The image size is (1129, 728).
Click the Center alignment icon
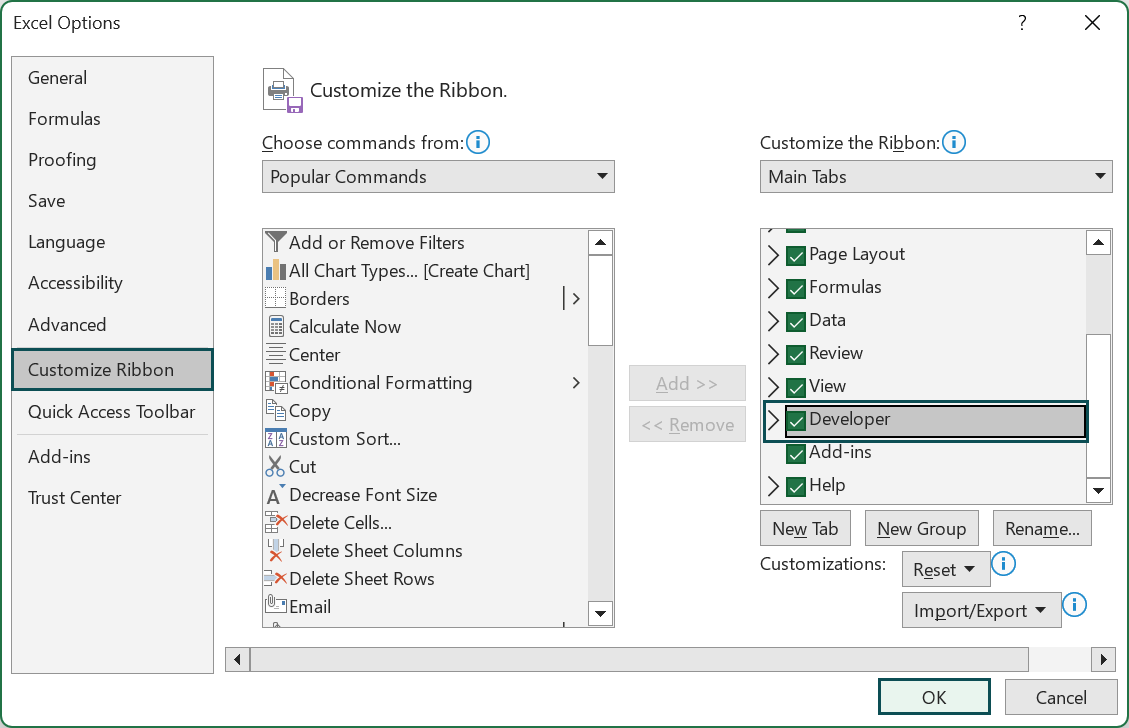click(x=276, y=354)
